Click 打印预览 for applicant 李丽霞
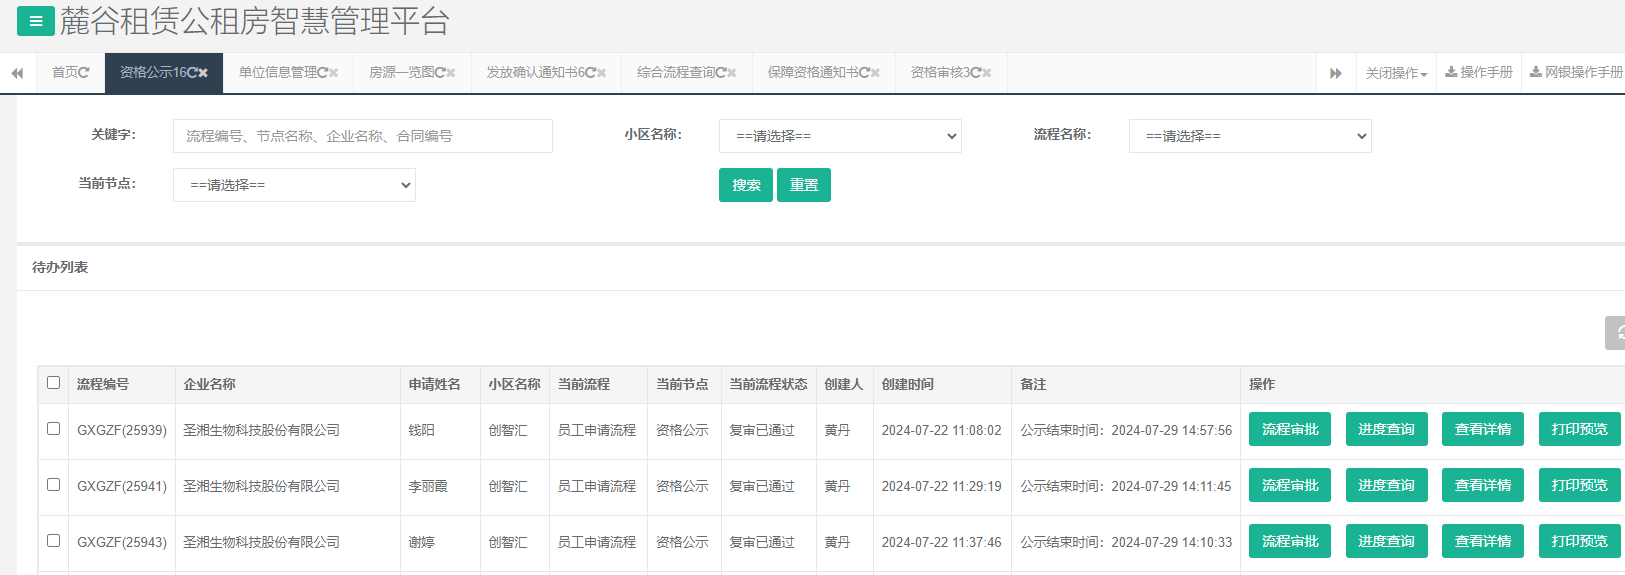 pos(1580,485)
